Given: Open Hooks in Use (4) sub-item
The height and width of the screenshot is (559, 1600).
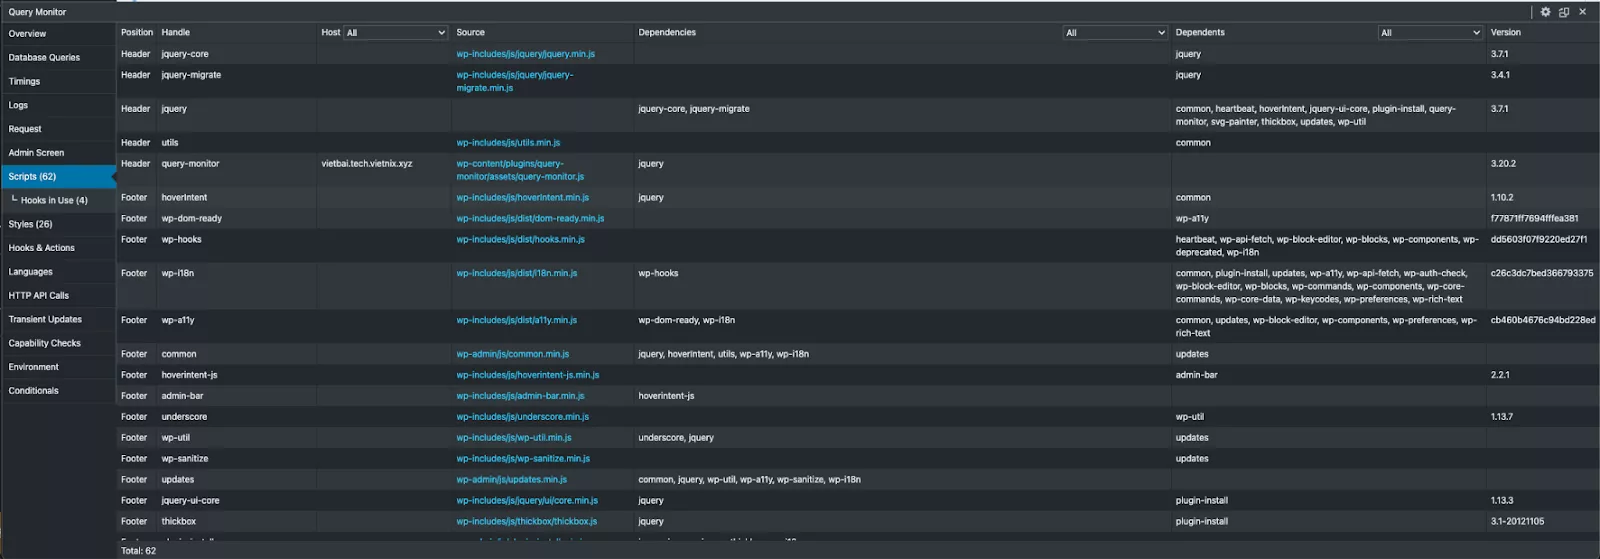Looking at the screenshot, I should tap(54, 201).
